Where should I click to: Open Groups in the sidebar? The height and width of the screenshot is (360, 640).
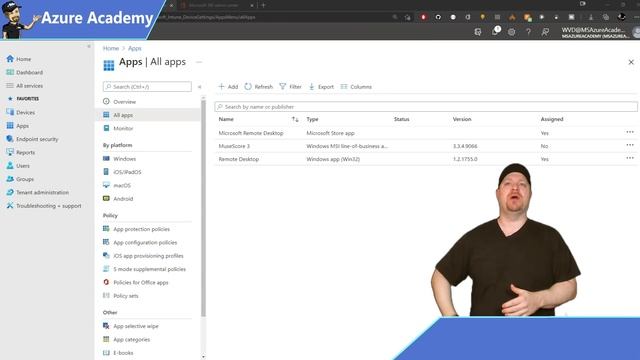[20, 179]
